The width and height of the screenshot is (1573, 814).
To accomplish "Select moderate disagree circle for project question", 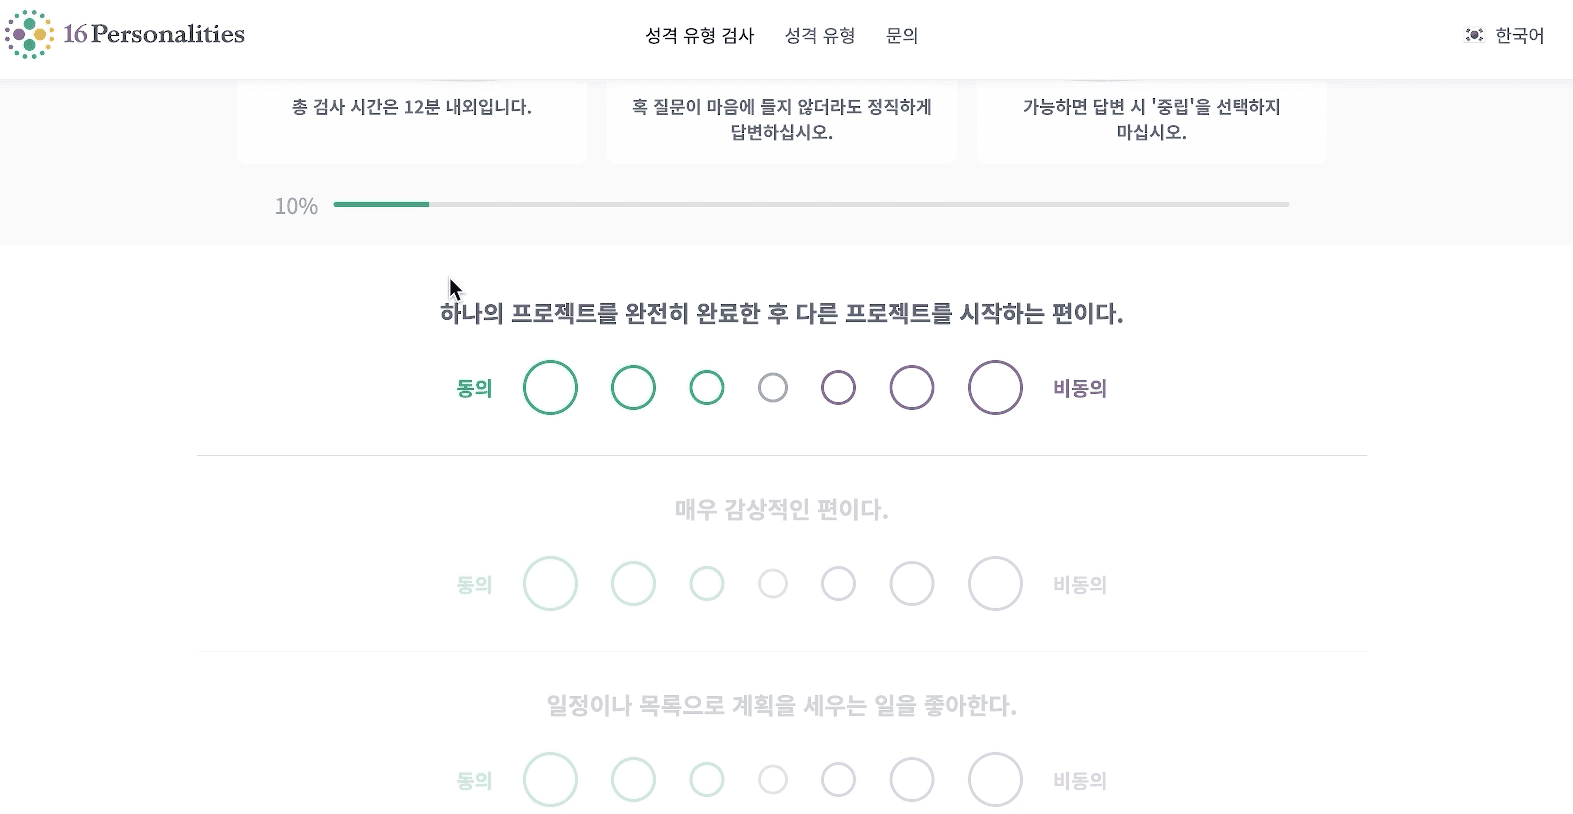I will [x=912, y=388].
